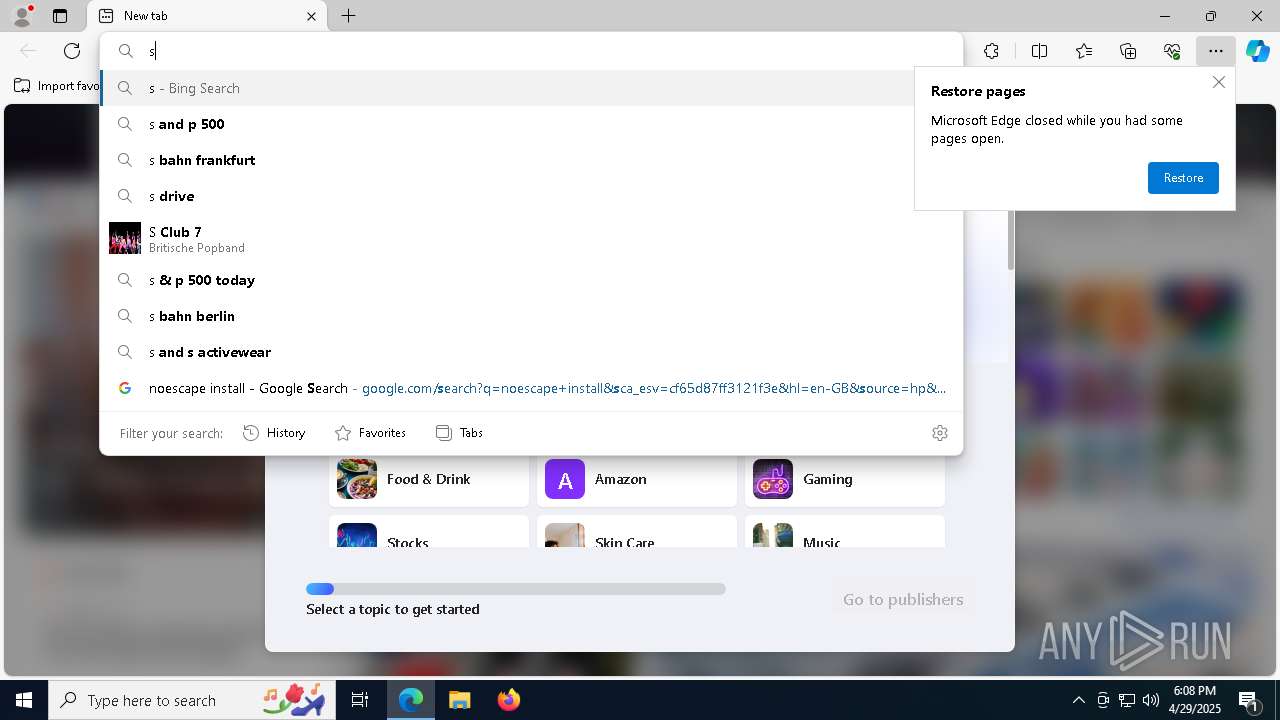Image resolution: width=1280 pixels, height=720 pixels.
Task: Open Microsoft Edge taskbar icon
Action: click(x=411, y=700)
